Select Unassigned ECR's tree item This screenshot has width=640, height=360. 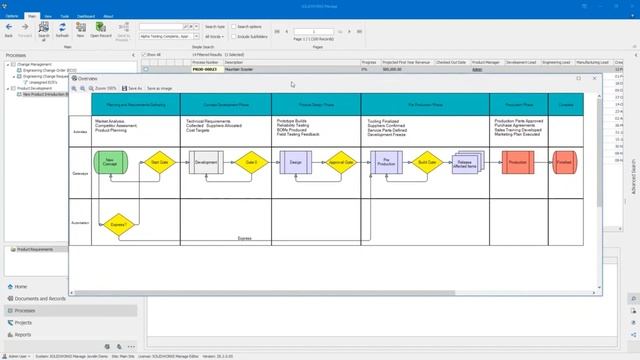coord(40,82)
